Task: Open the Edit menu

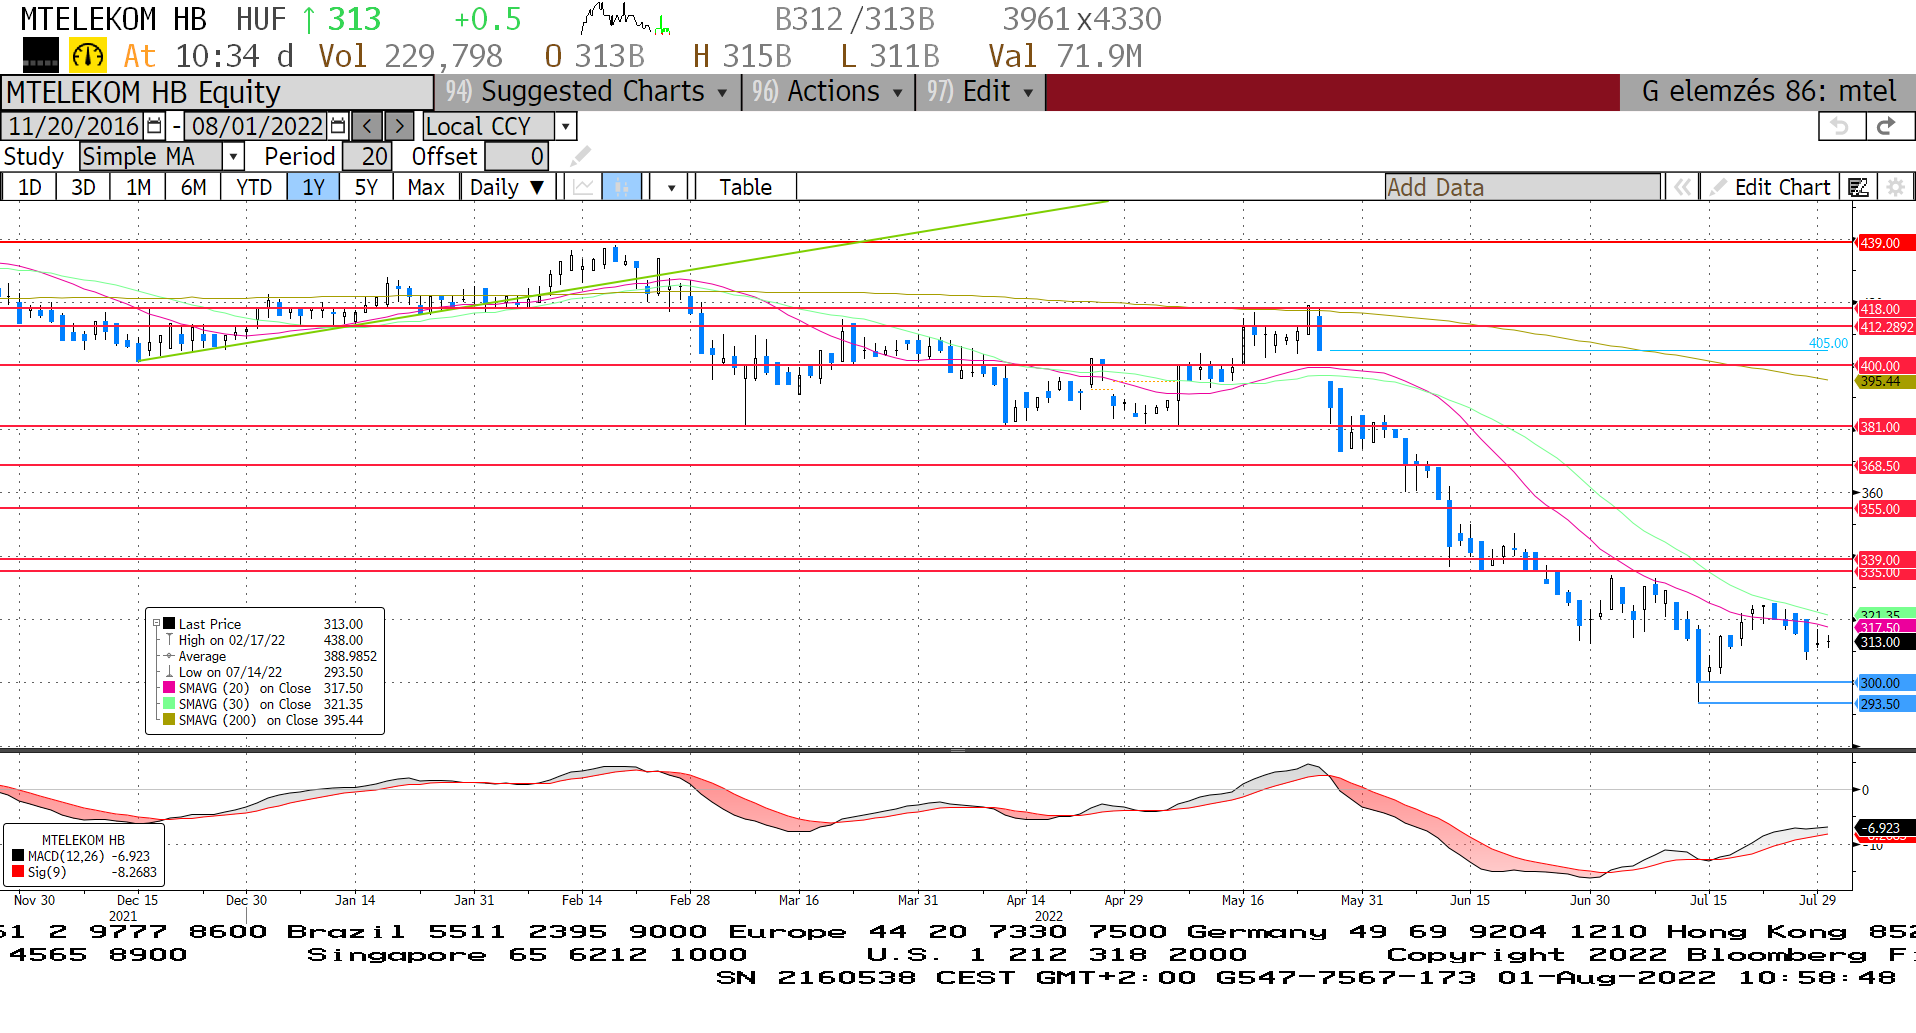Action: 980,92
